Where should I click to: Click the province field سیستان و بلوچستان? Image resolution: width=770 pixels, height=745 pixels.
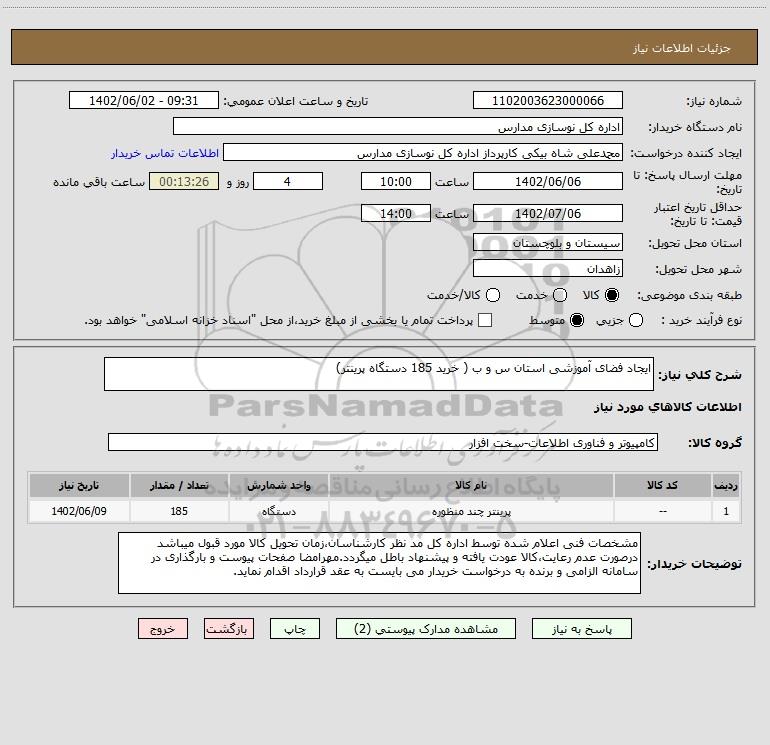548,242
